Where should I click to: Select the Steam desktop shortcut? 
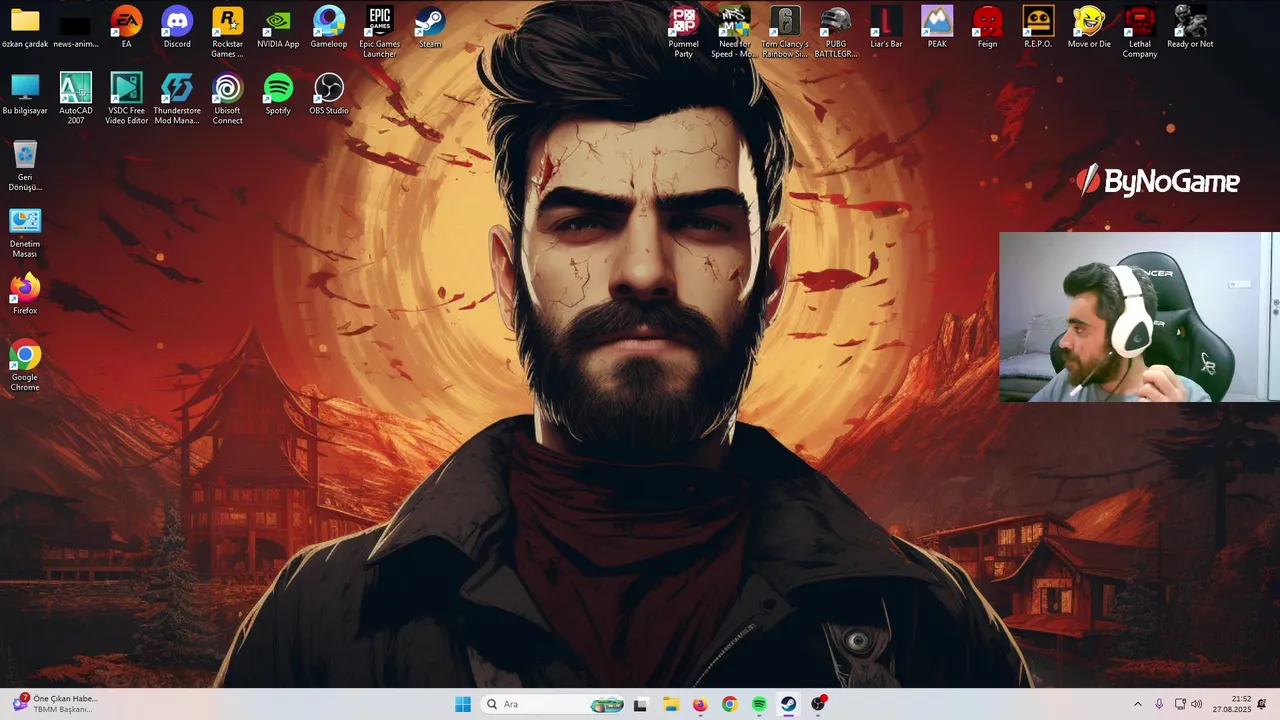pos(430,28)
